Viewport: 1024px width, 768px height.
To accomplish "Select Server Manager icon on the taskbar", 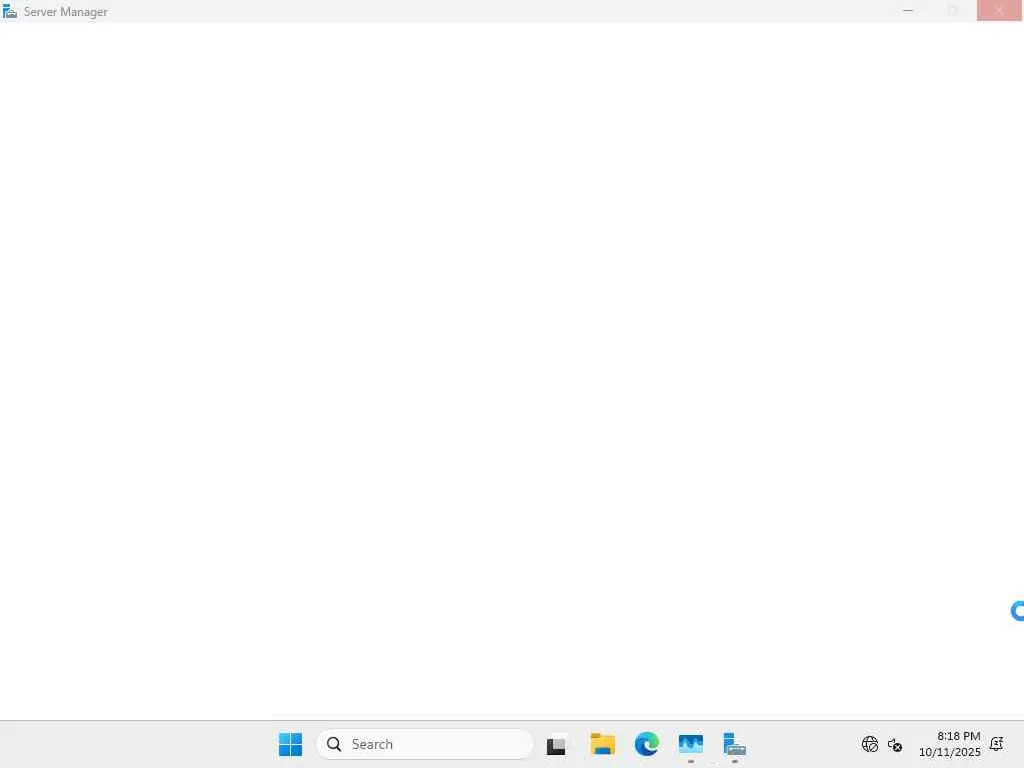I will [x=734, y=744].
